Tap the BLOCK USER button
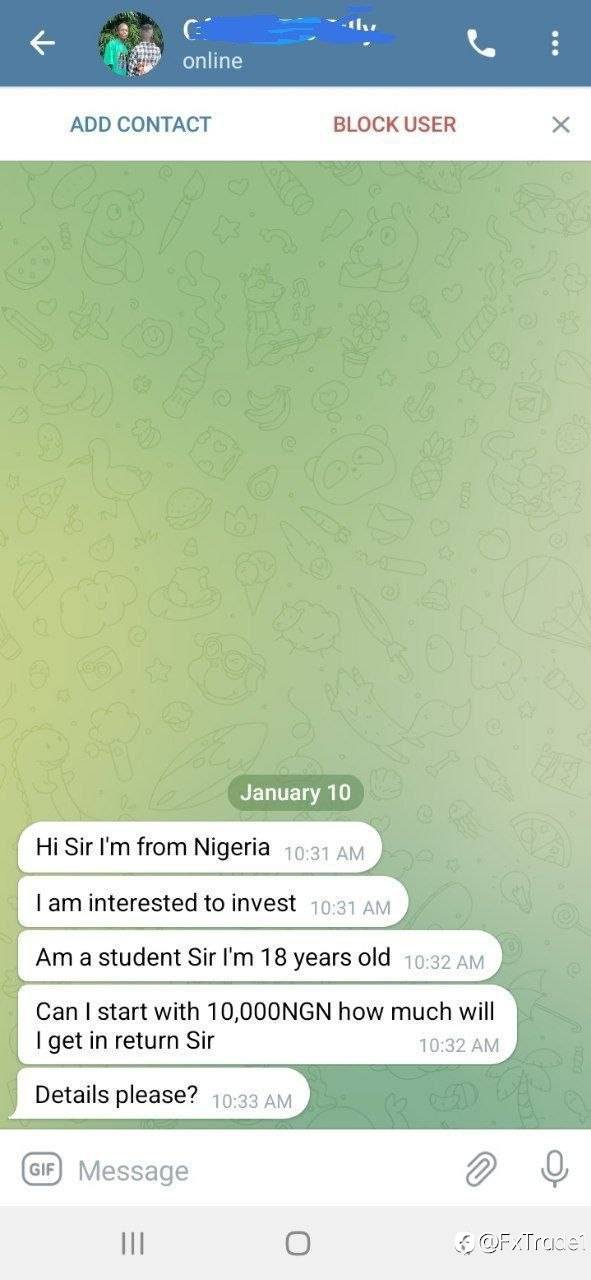The height and width of the screenshot is (1280, 591). pos(394,124)
